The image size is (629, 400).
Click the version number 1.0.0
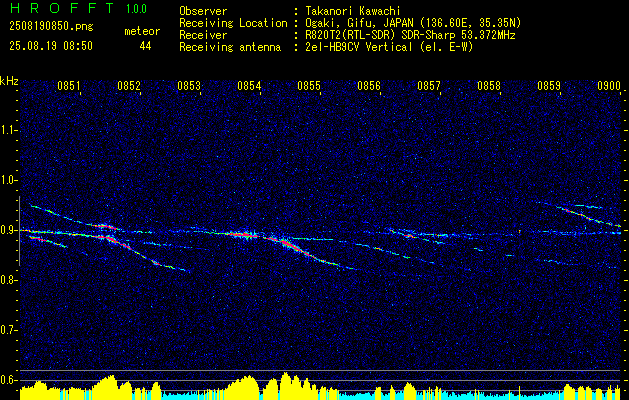click(x=136, y=9)
